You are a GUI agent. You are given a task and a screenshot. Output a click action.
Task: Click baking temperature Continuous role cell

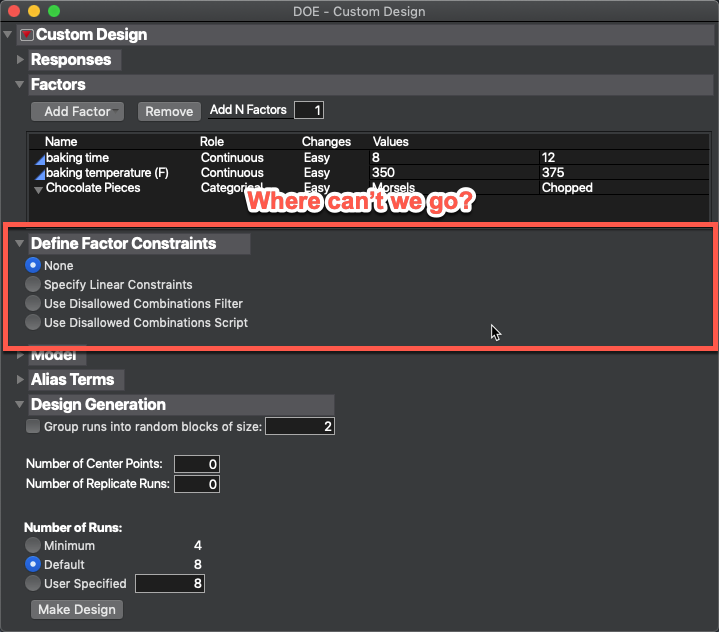click(232, 173)
